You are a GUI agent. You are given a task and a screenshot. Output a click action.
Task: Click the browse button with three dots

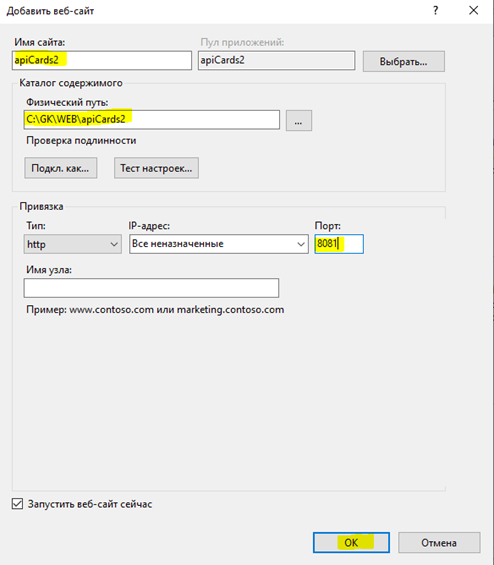tap(299, 120)
